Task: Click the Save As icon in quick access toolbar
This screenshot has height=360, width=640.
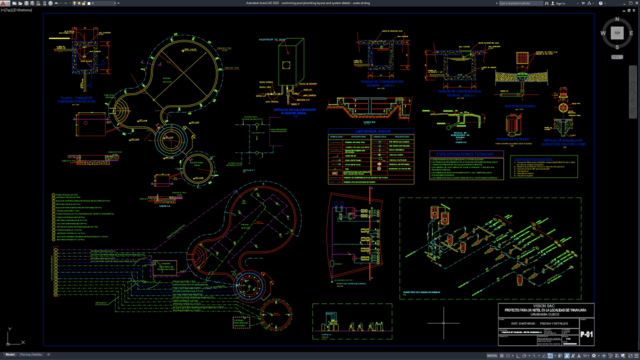Action: tap(32, 3)
